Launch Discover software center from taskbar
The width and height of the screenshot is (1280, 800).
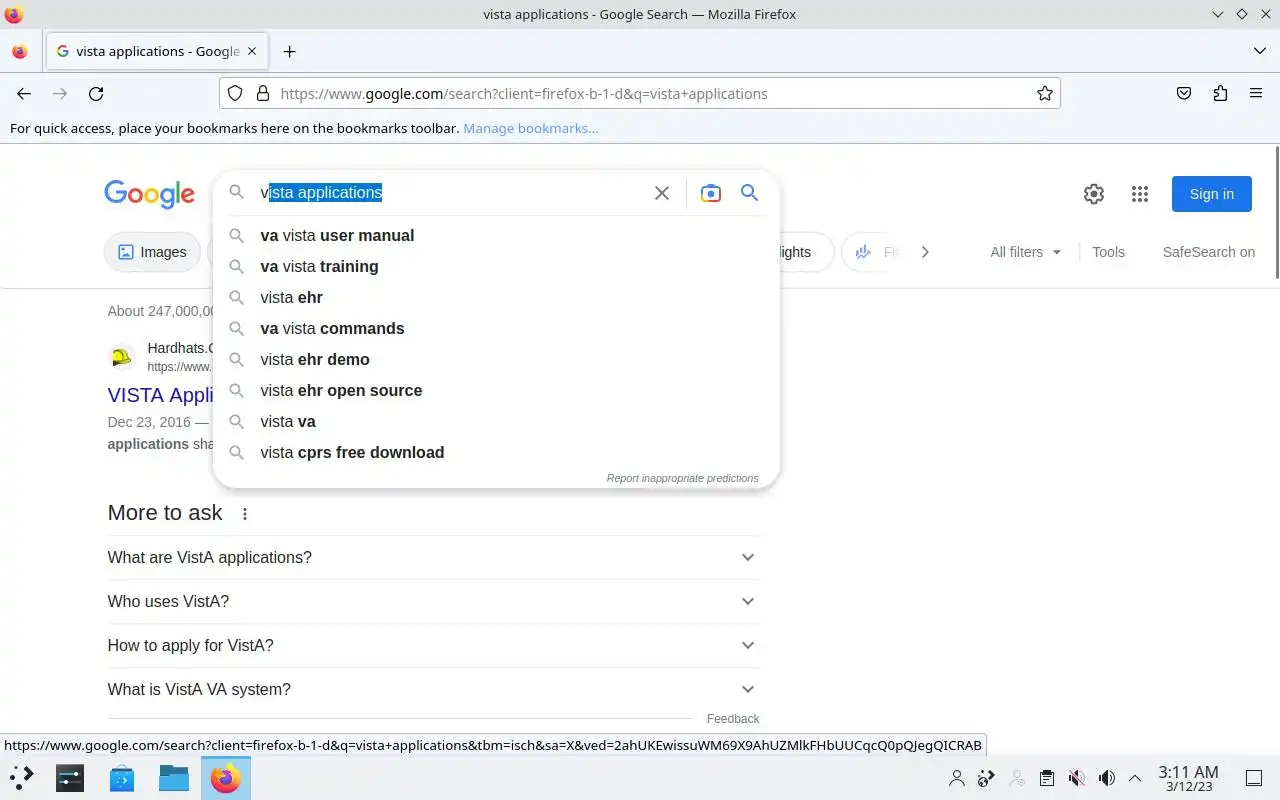pos(122,777)
